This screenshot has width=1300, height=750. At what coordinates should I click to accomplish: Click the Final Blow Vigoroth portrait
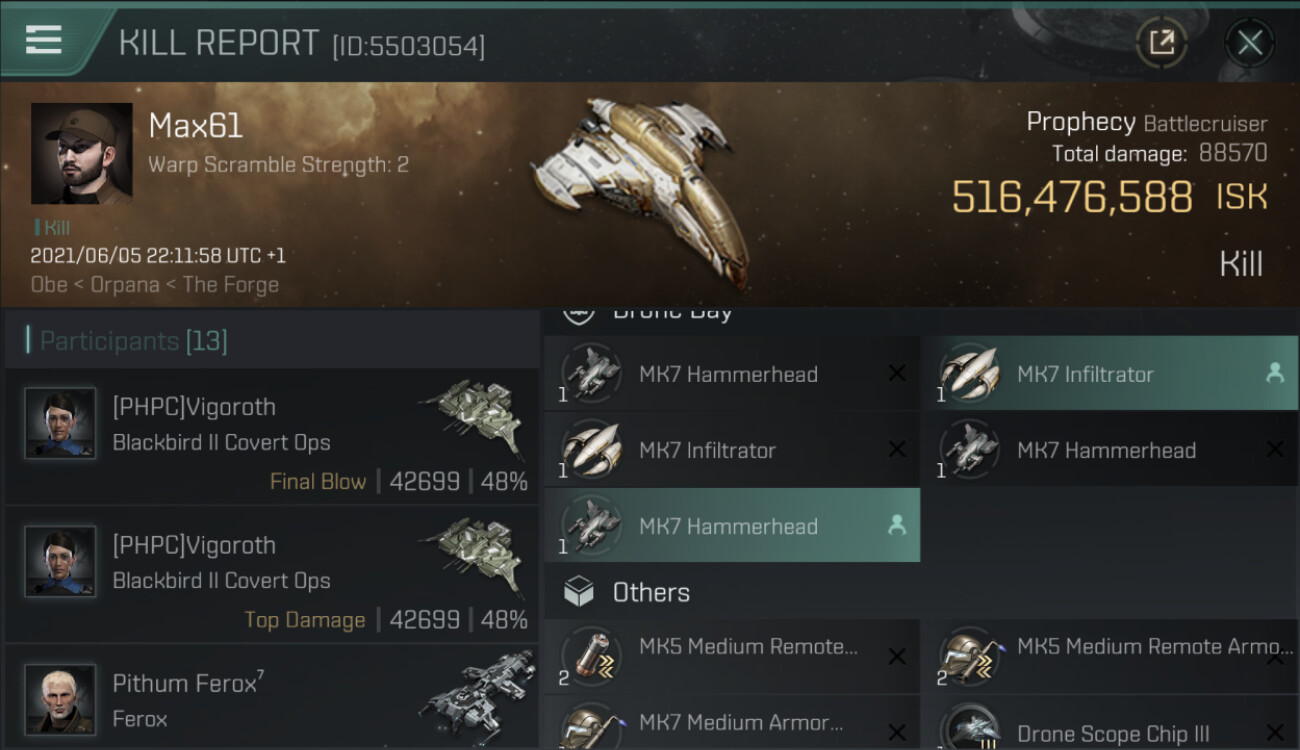(60, 423)
